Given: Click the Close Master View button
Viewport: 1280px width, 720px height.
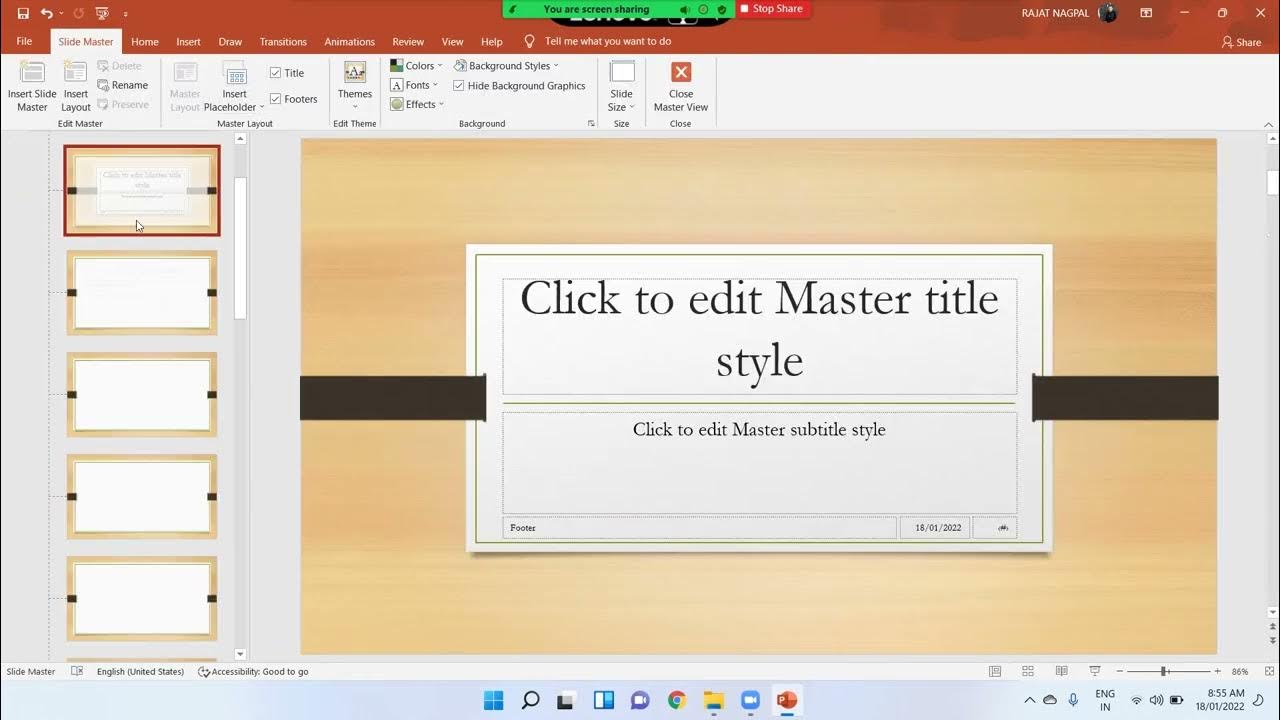Looking at the screenshot, I should tap(681, 86).
